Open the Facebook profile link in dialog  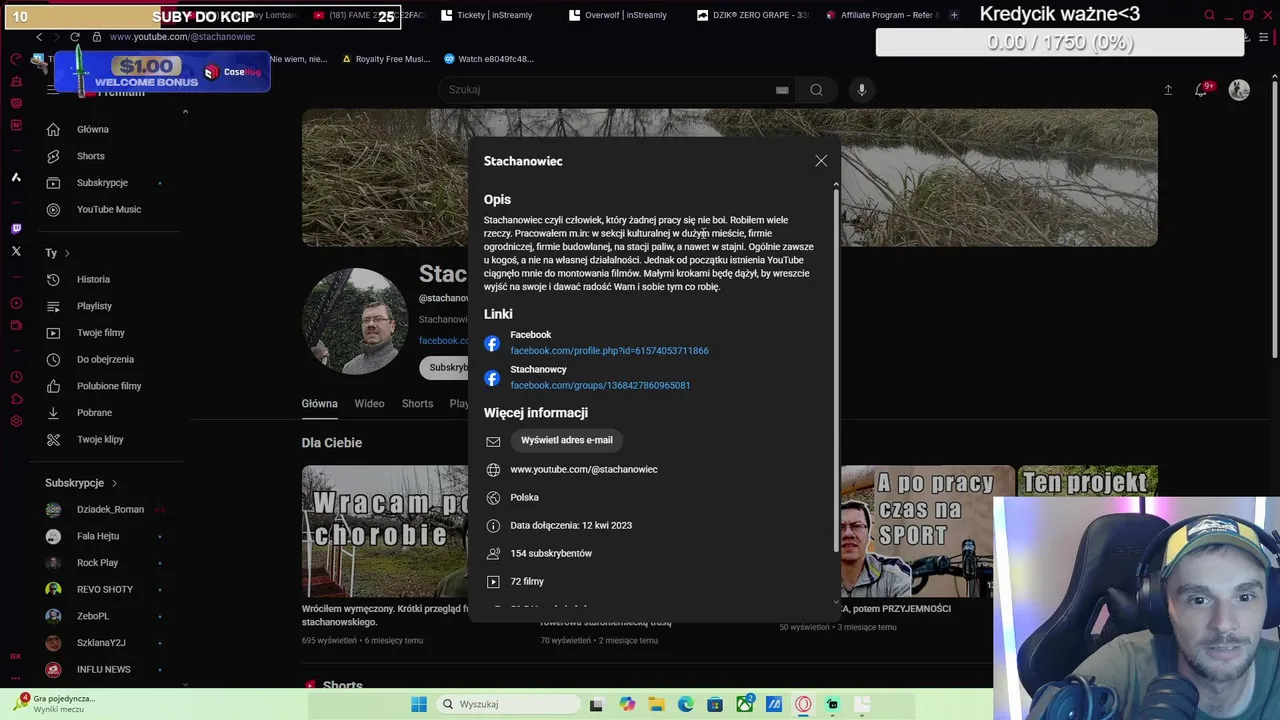point(609,351)
